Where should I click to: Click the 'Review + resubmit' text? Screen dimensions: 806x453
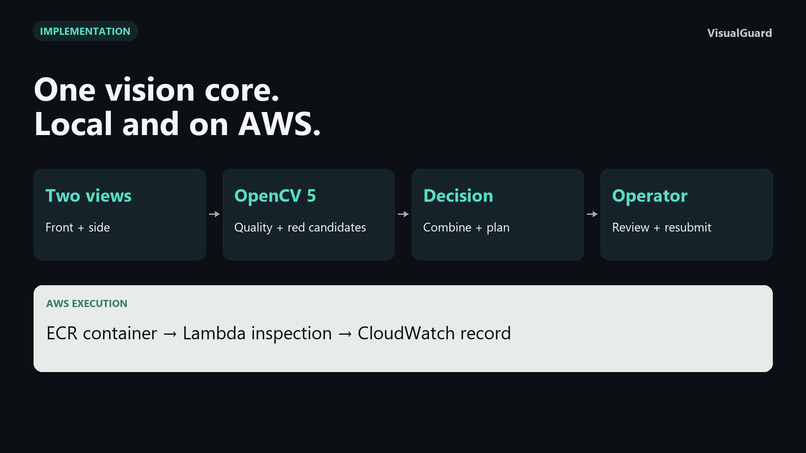pos(662,227)
